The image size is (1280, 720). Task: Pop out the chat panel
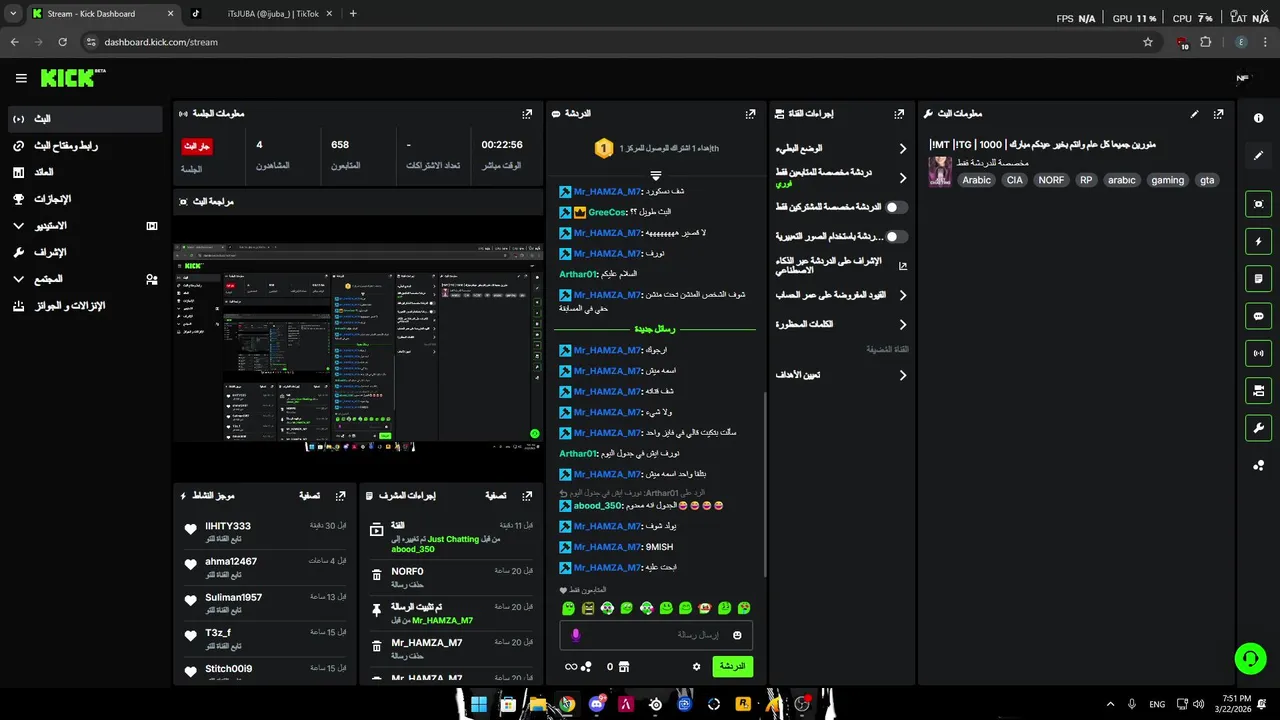pyautogui.click(x=750, y=114)
